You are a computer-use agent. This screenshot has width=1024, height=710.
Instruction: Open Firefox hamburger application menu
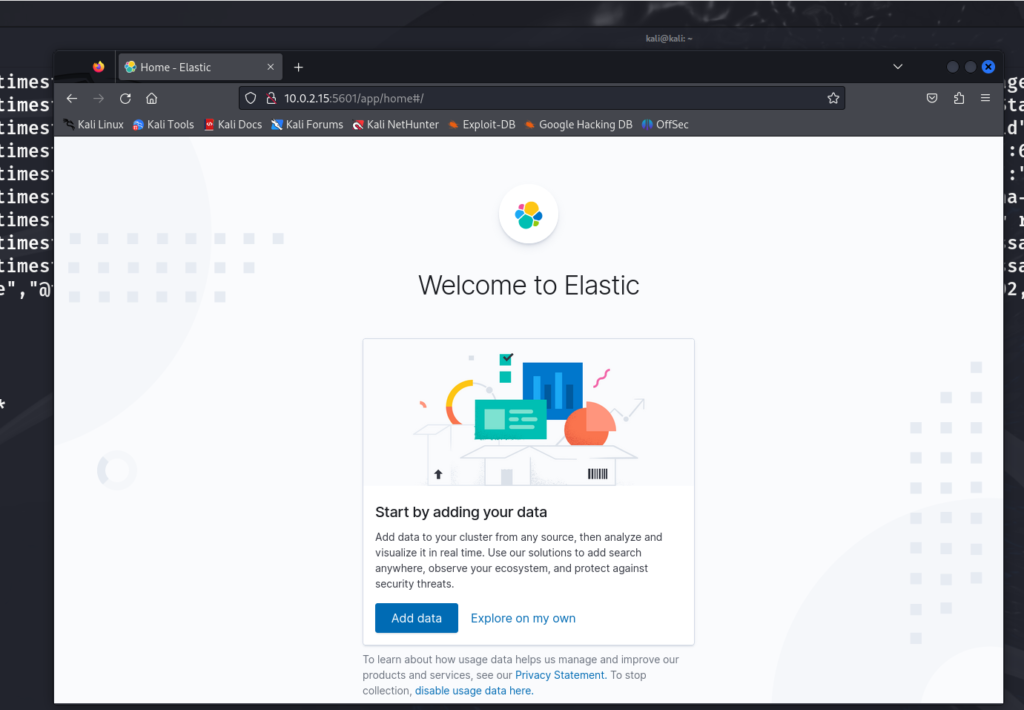[985, 99]
